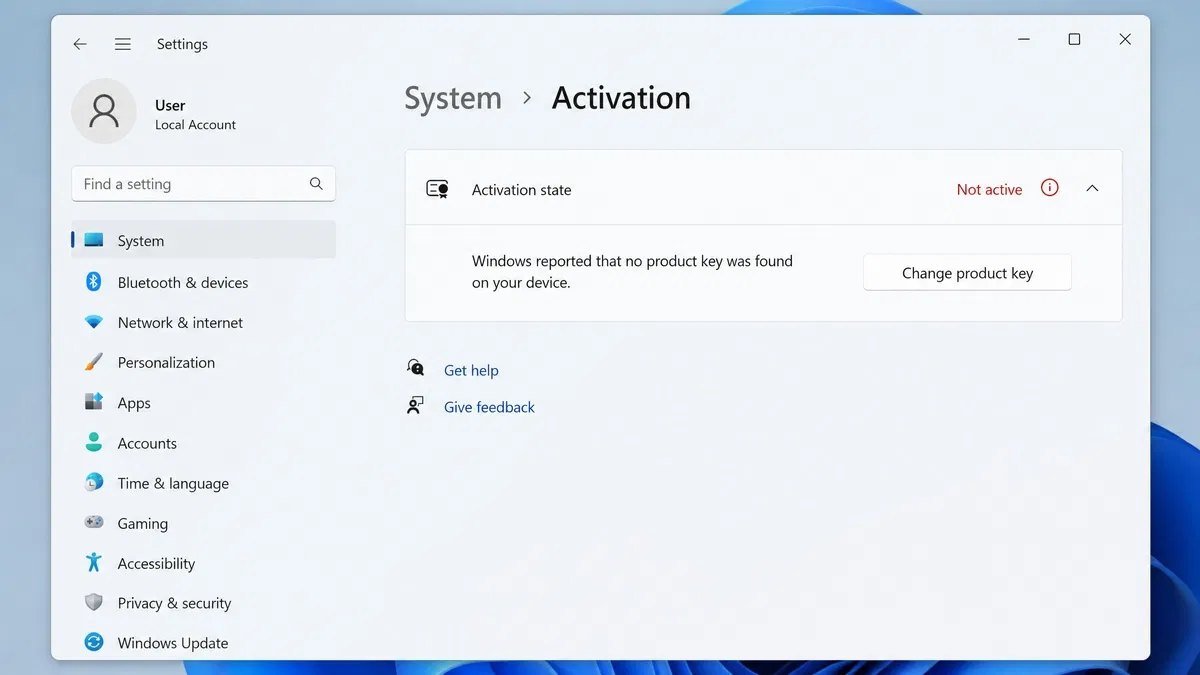Click the Activation state certificate icon
Image resolution: width=1200 pixels, height=675 pixels.
pyautogui.click(x=437, y=189)
